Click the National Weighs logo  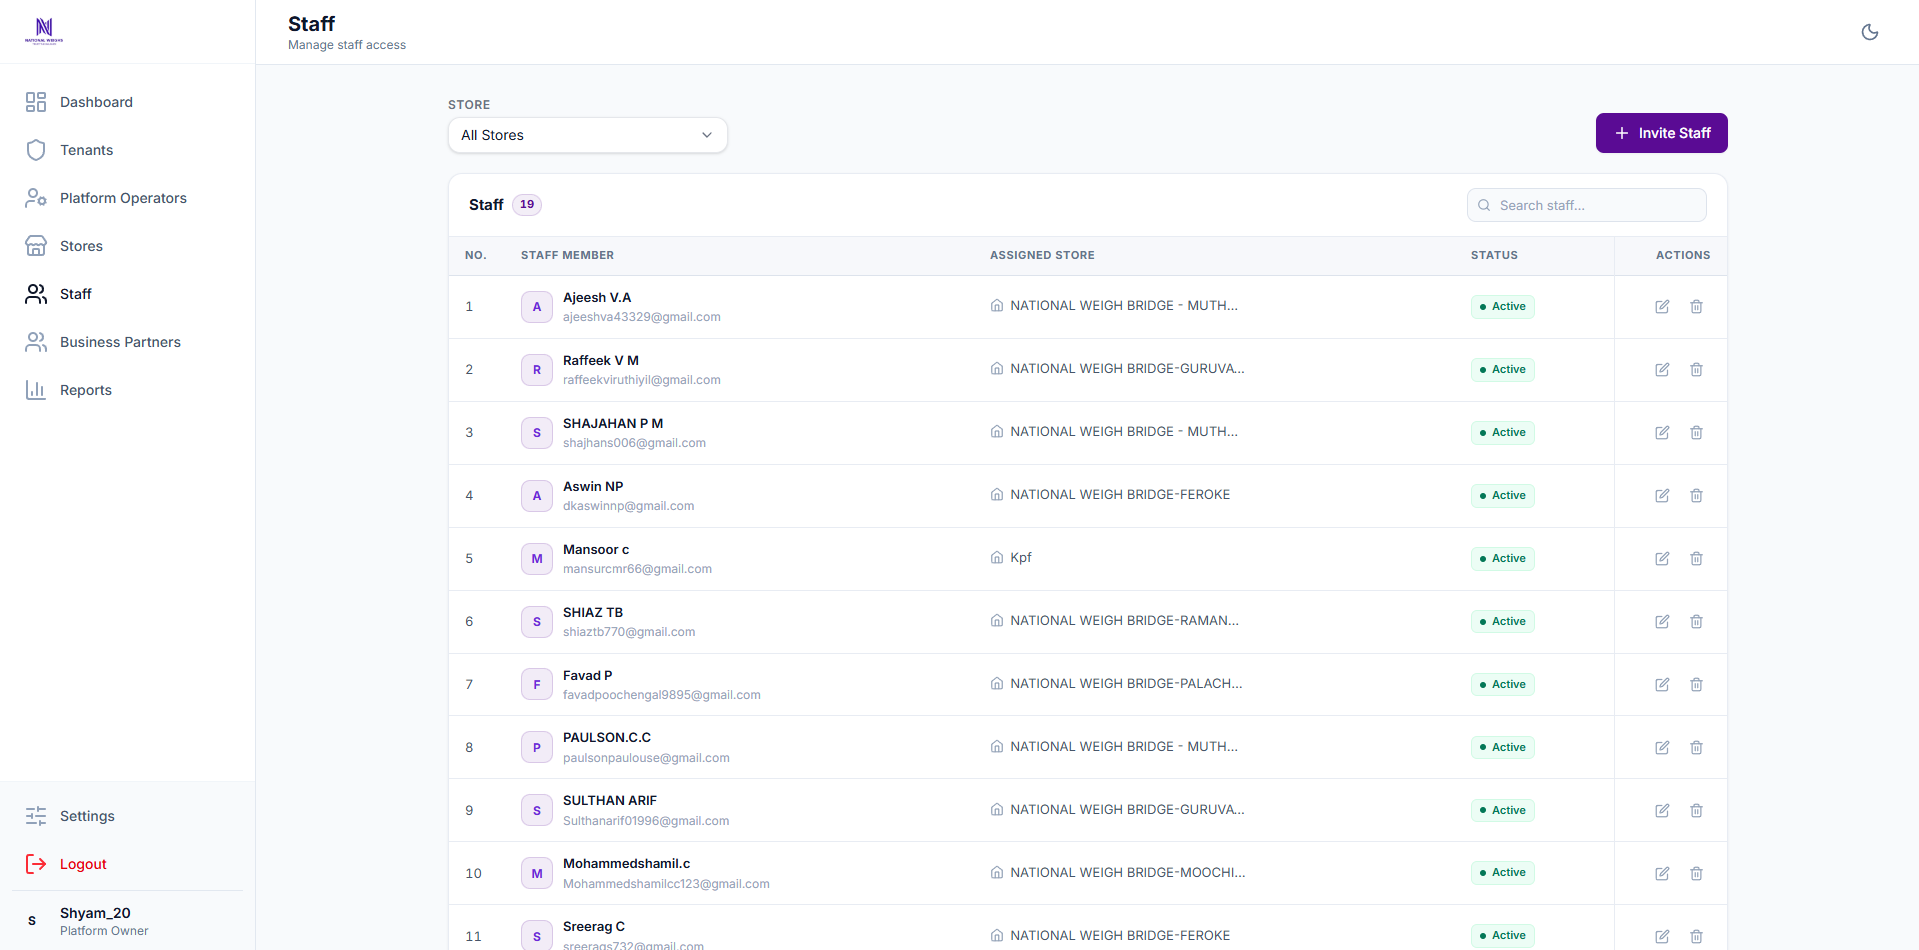[x=44, y=31]
